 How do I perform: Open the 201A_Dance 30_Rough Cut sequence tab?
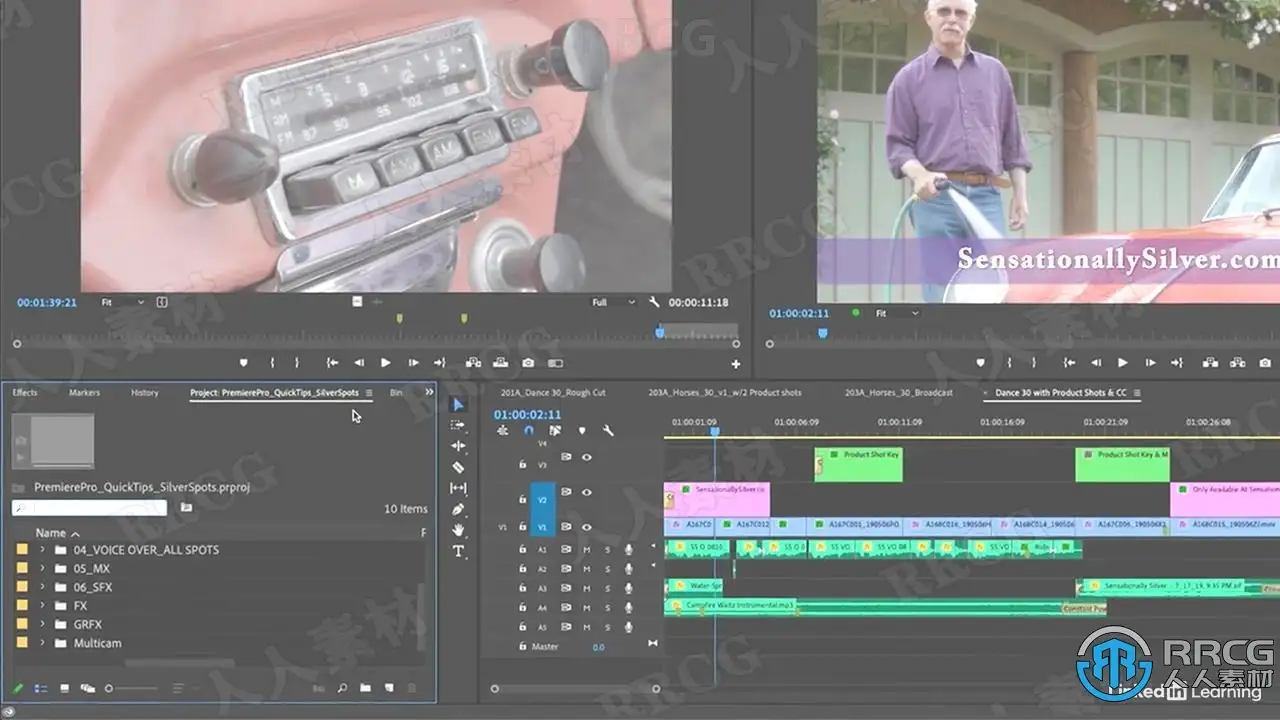pos(552,393)
